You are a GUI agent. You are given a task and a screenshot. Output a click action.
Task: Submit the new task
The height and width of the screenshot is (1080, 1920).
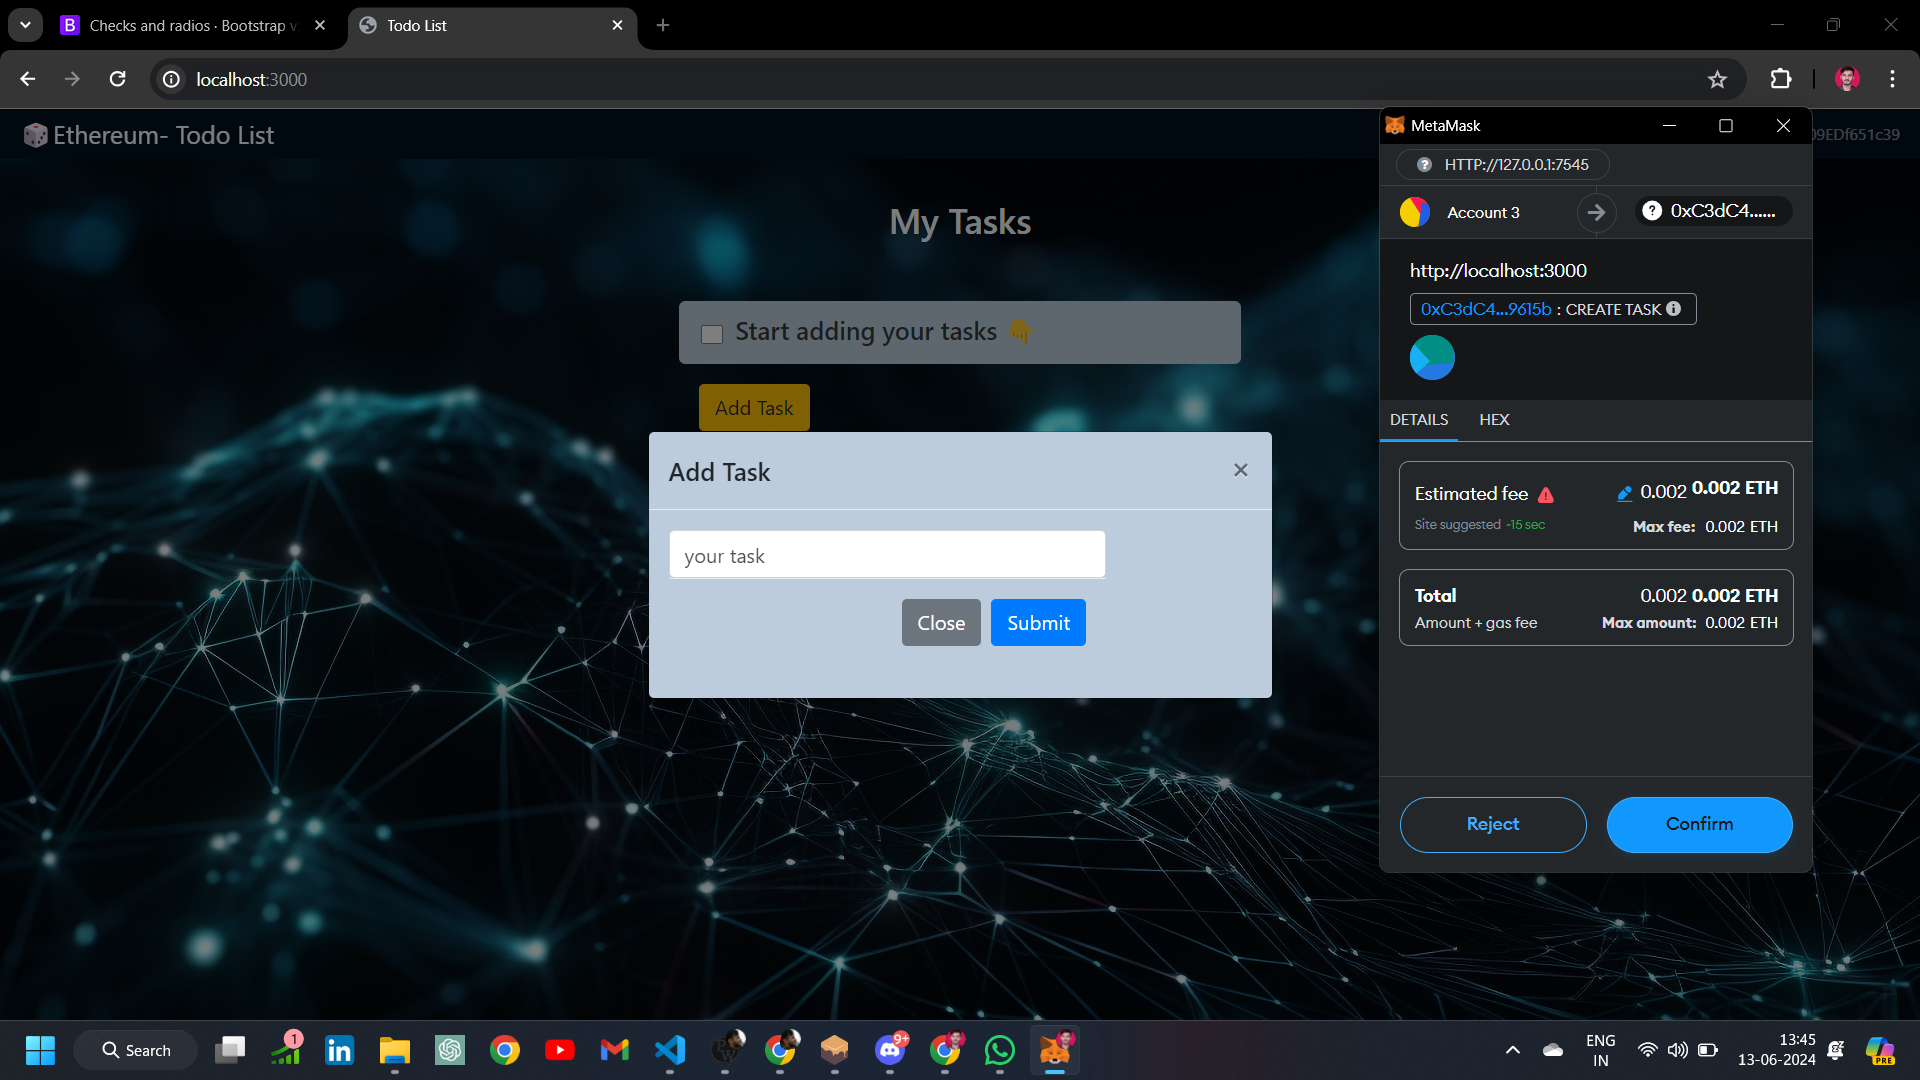[1038, 622]
